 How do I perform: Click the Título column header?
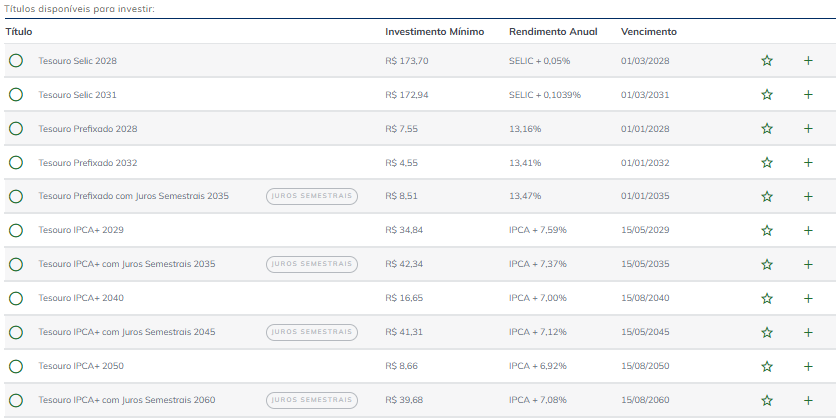coord(19,32)
